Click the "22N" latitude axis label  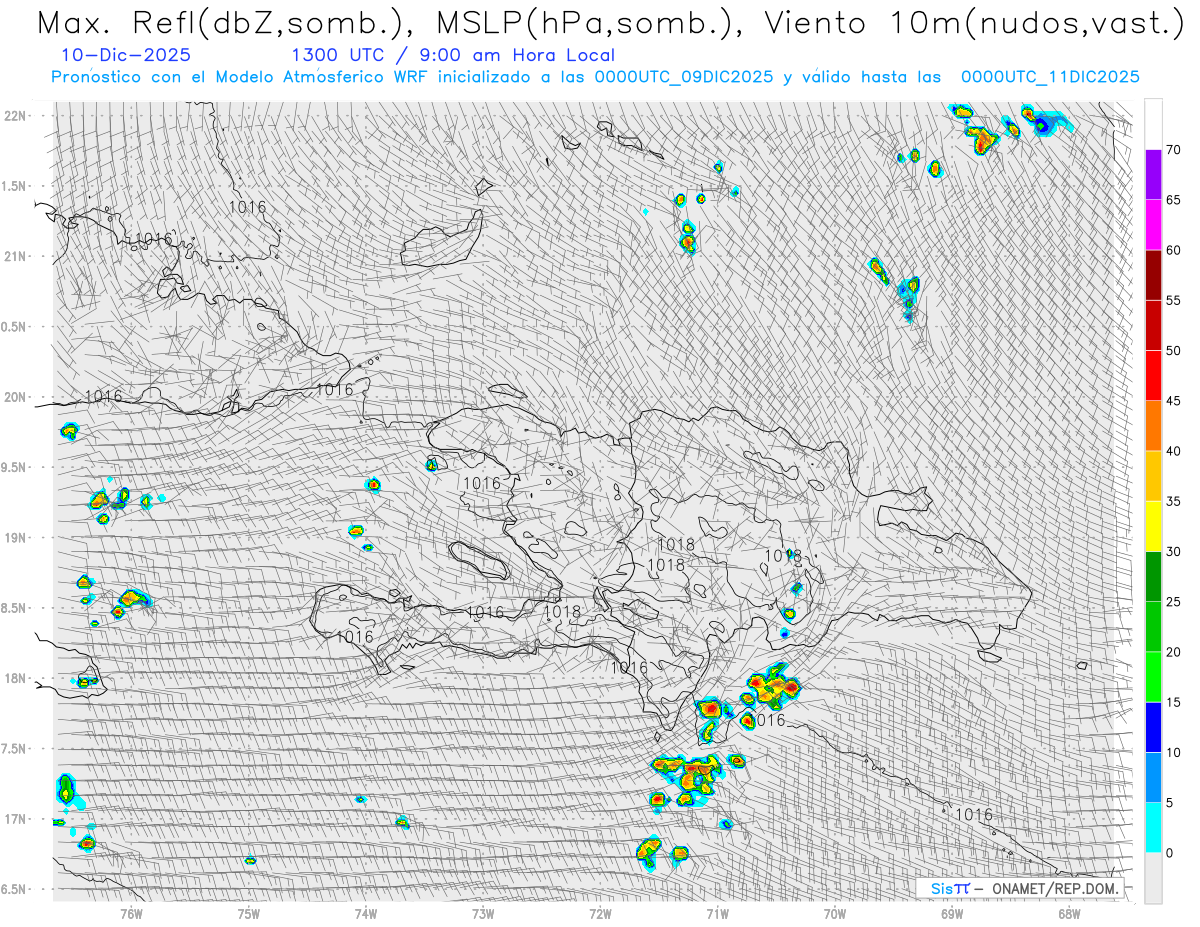tap(17, 115)
